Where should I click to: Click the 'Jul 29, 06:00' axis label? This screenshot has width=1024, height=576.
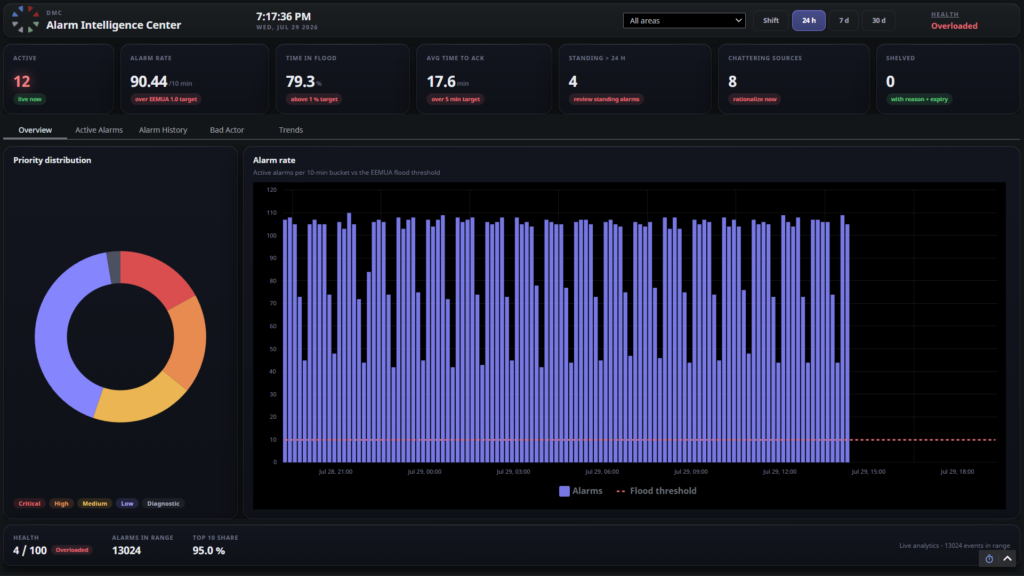(601, 472)
